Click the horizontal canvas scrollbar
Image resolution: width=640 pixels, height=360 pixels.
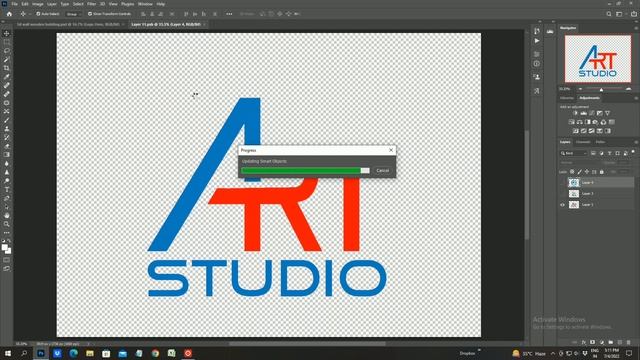tap(307, 344)
